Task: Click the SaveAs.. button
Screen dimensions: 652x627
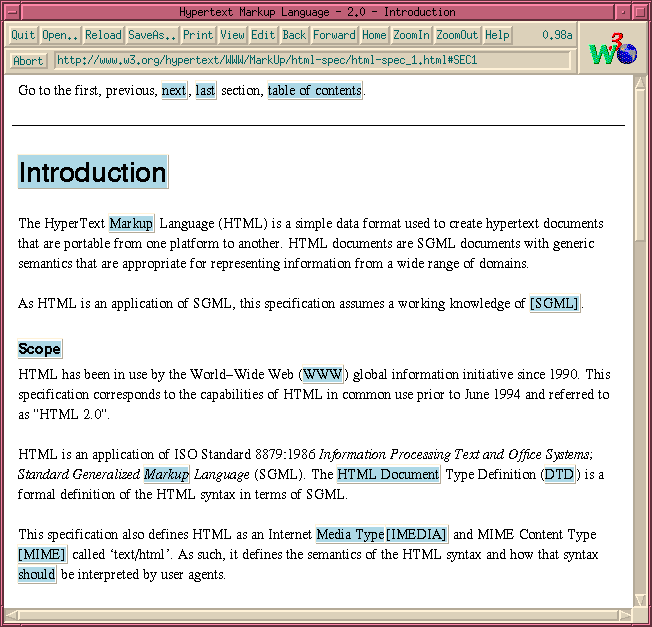Action: click(152, 35)
